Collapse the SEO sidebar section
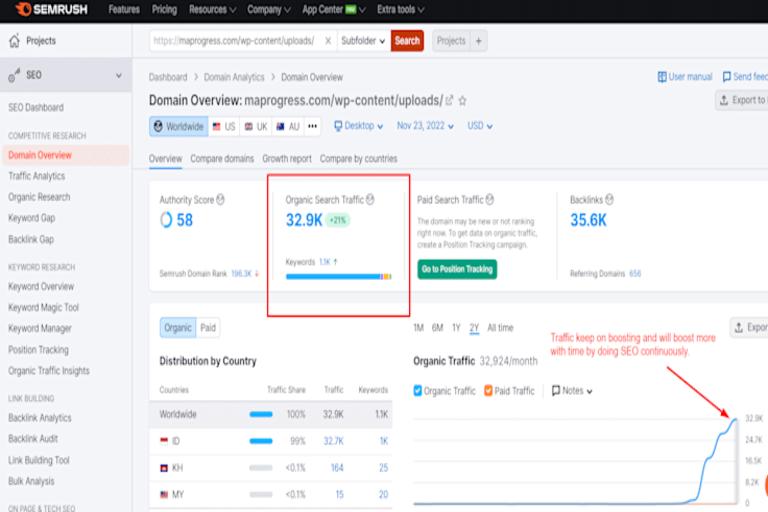The width and height of the screenshot is (768, 512). (x=119, y=75)
